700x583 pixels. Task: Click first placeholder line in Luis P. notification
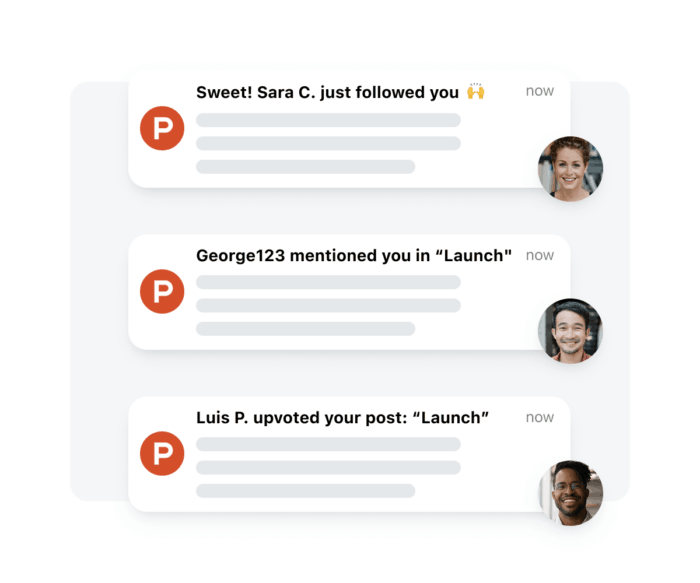pyautogui.click(x=328, y=444)
